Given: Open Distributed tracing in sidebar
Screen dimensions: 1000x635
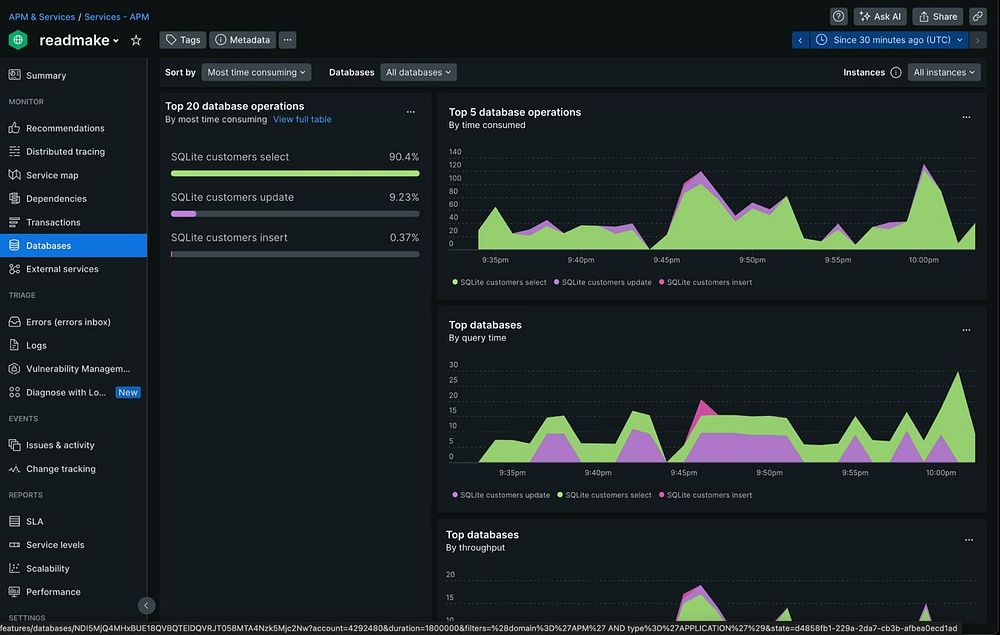Looking at the screenshot, I should tap(65, 152).
